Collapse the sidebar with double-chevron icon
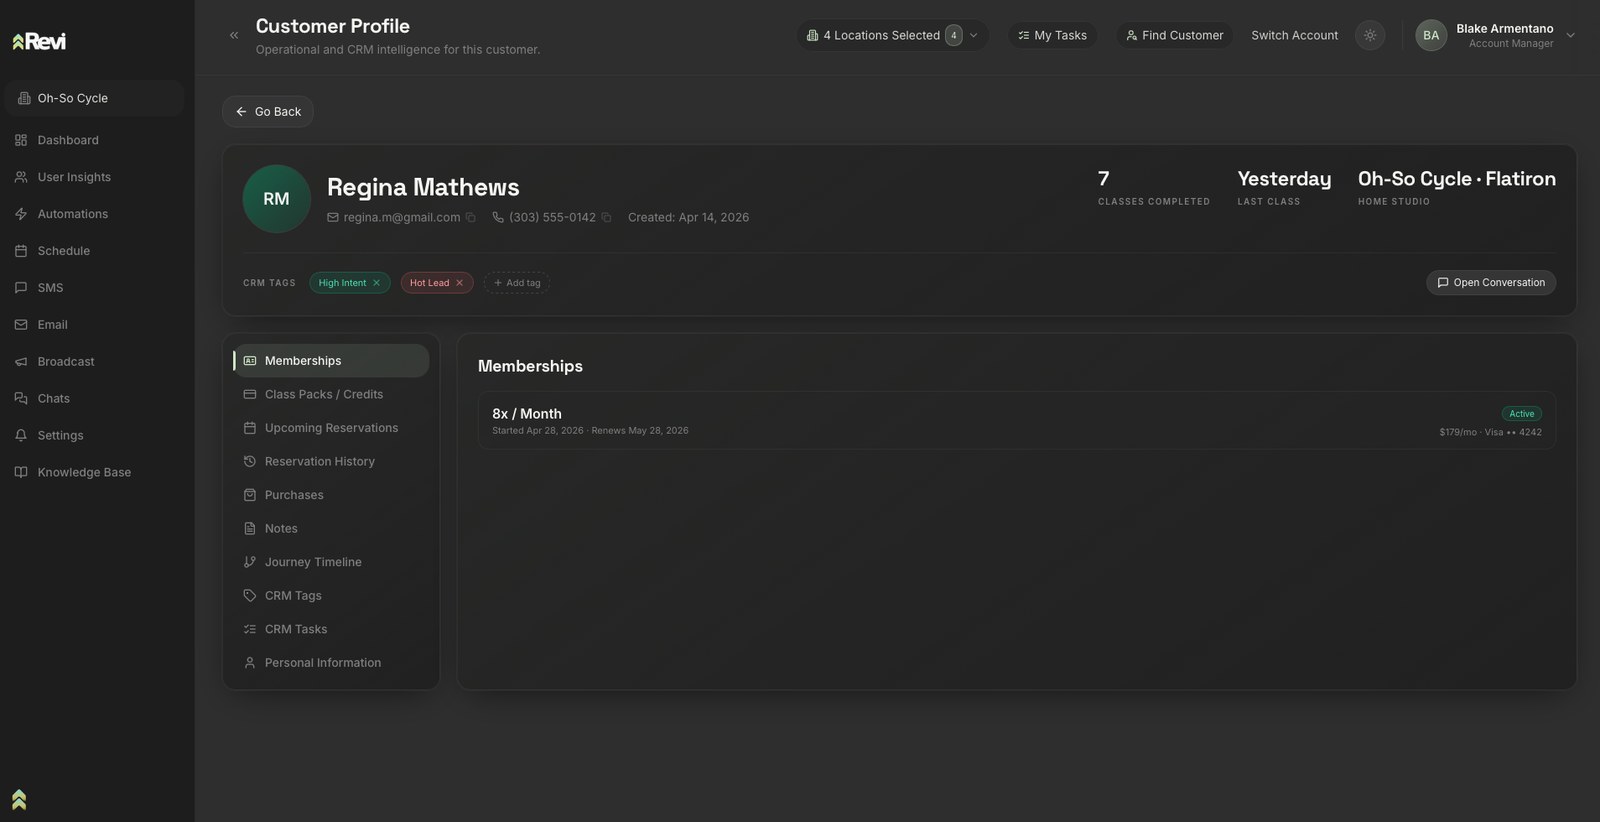This screenshot has width=1600, height=822. [x=234, y=35]
